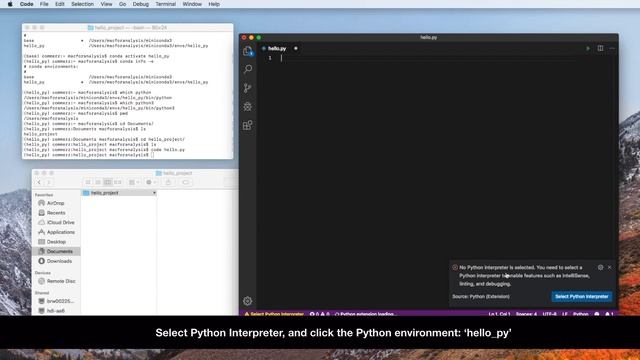Viewport: 640px width, 360px height.
Task: Open the editor More Actions ellipsis
Action: [612, 48]
